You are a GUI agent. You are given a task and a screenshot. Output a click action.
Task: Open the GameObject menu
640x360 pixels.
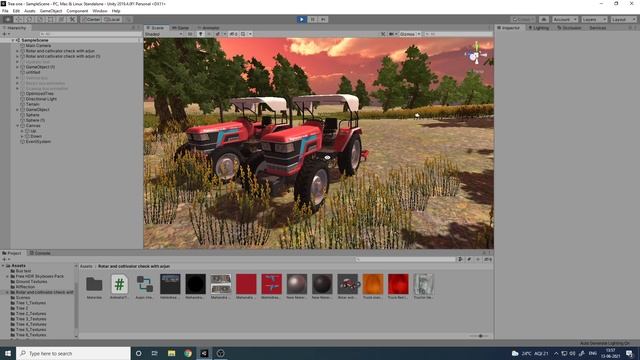tap(51, 11)
